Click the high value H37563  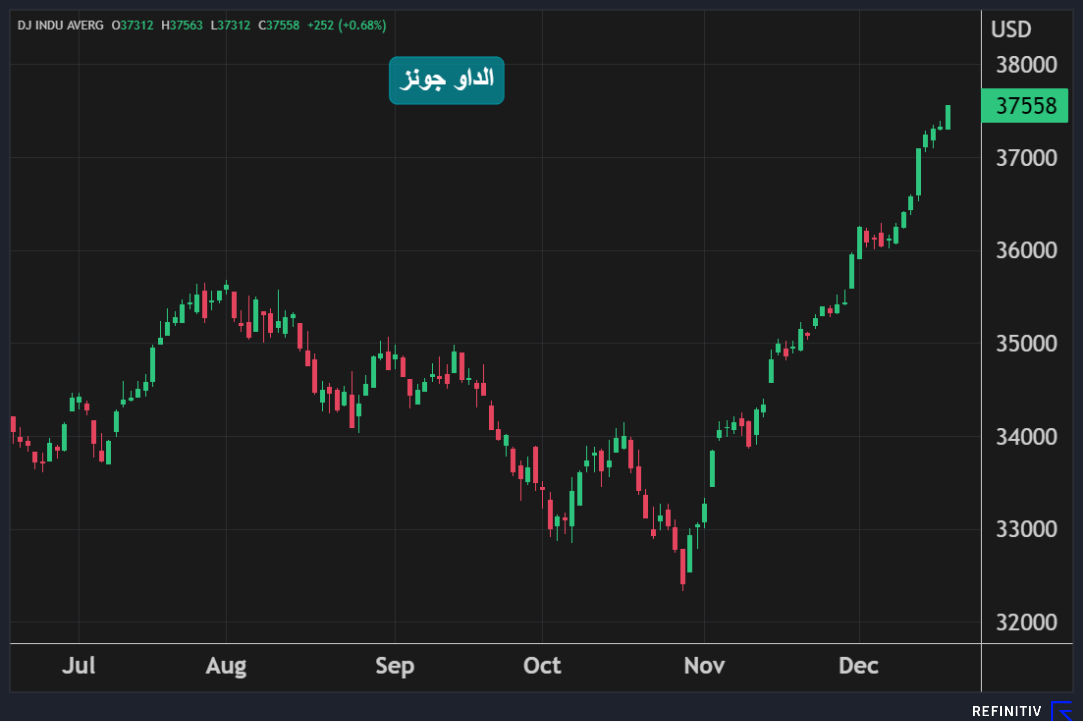click(x=184, y=24)
